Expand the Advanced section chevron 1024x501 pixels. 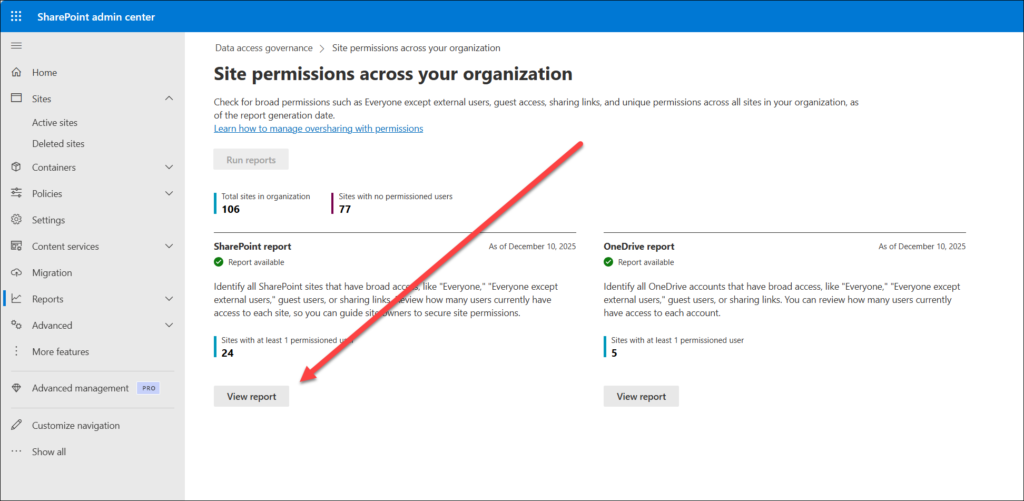click(x=169, y=325)
